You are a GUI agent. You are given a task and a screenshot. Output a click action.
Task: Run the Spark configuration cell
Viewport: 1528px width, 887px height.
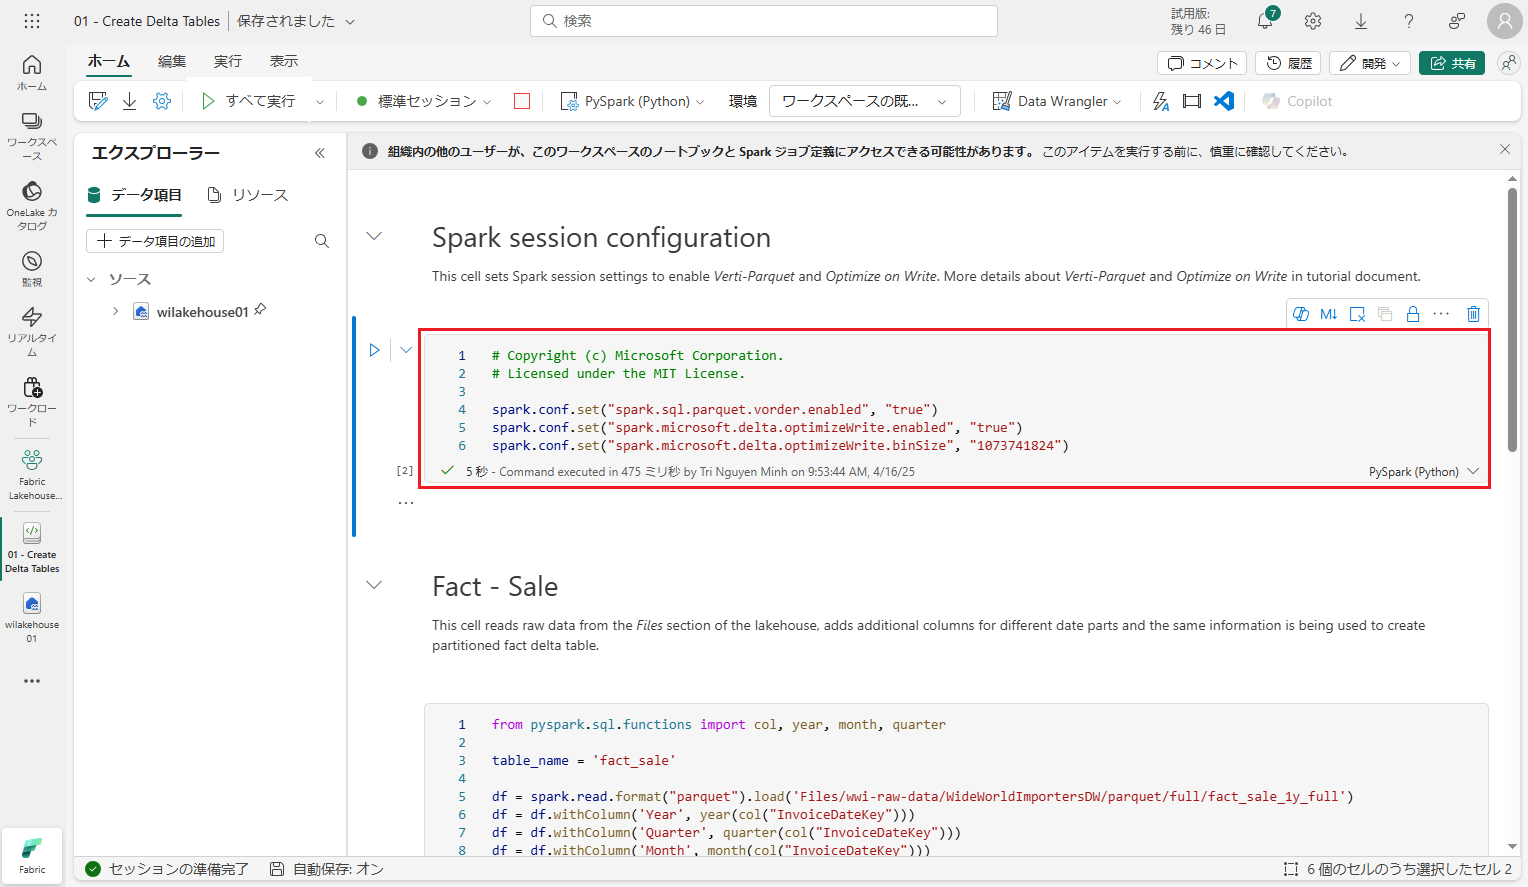[374, 350]
